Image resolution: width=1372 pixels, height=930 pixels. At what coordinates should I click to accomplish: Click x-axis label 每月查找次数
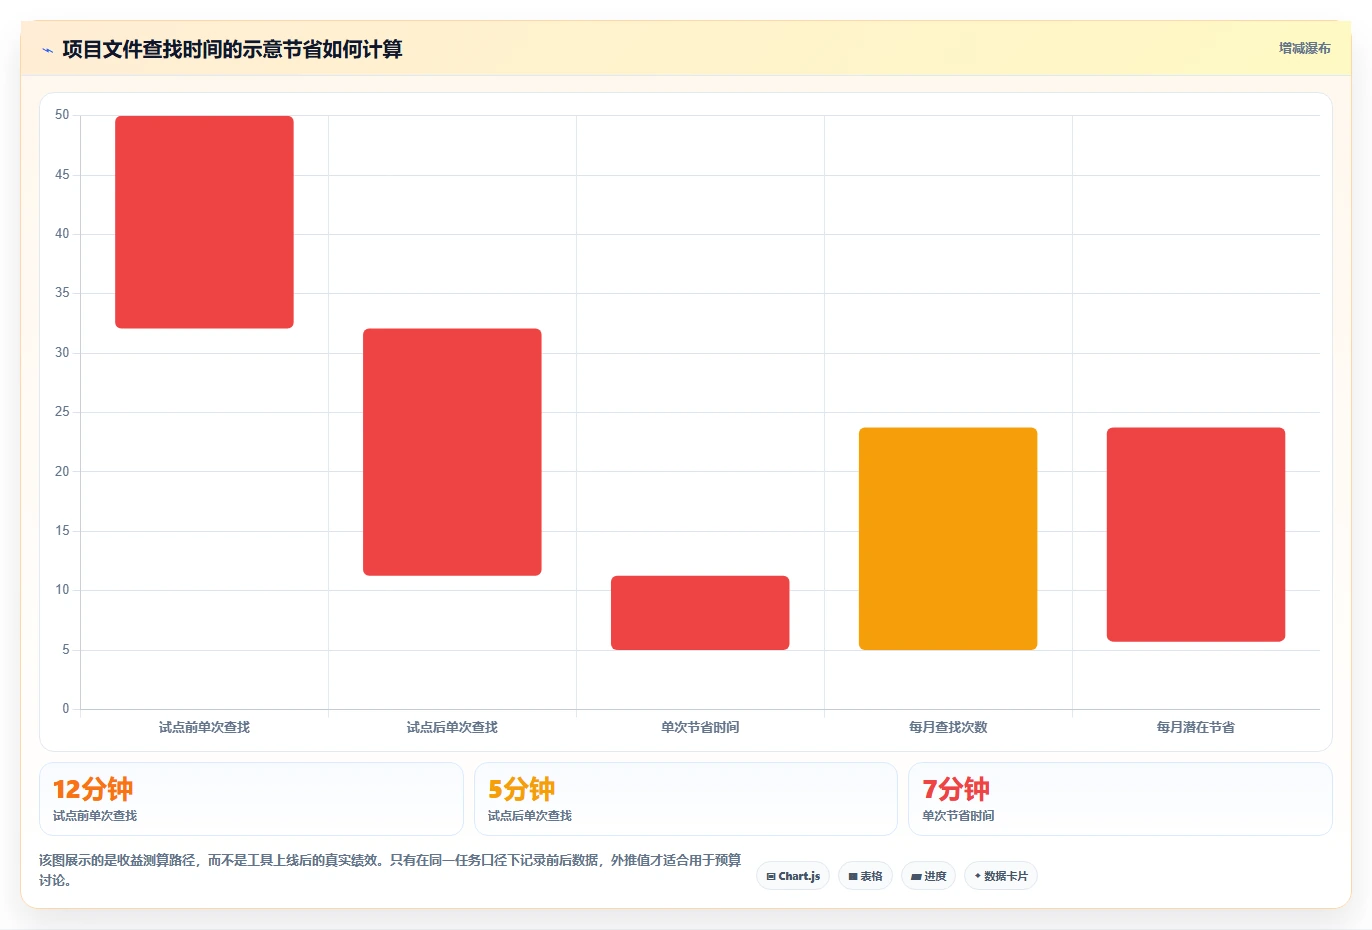point(948,727)
